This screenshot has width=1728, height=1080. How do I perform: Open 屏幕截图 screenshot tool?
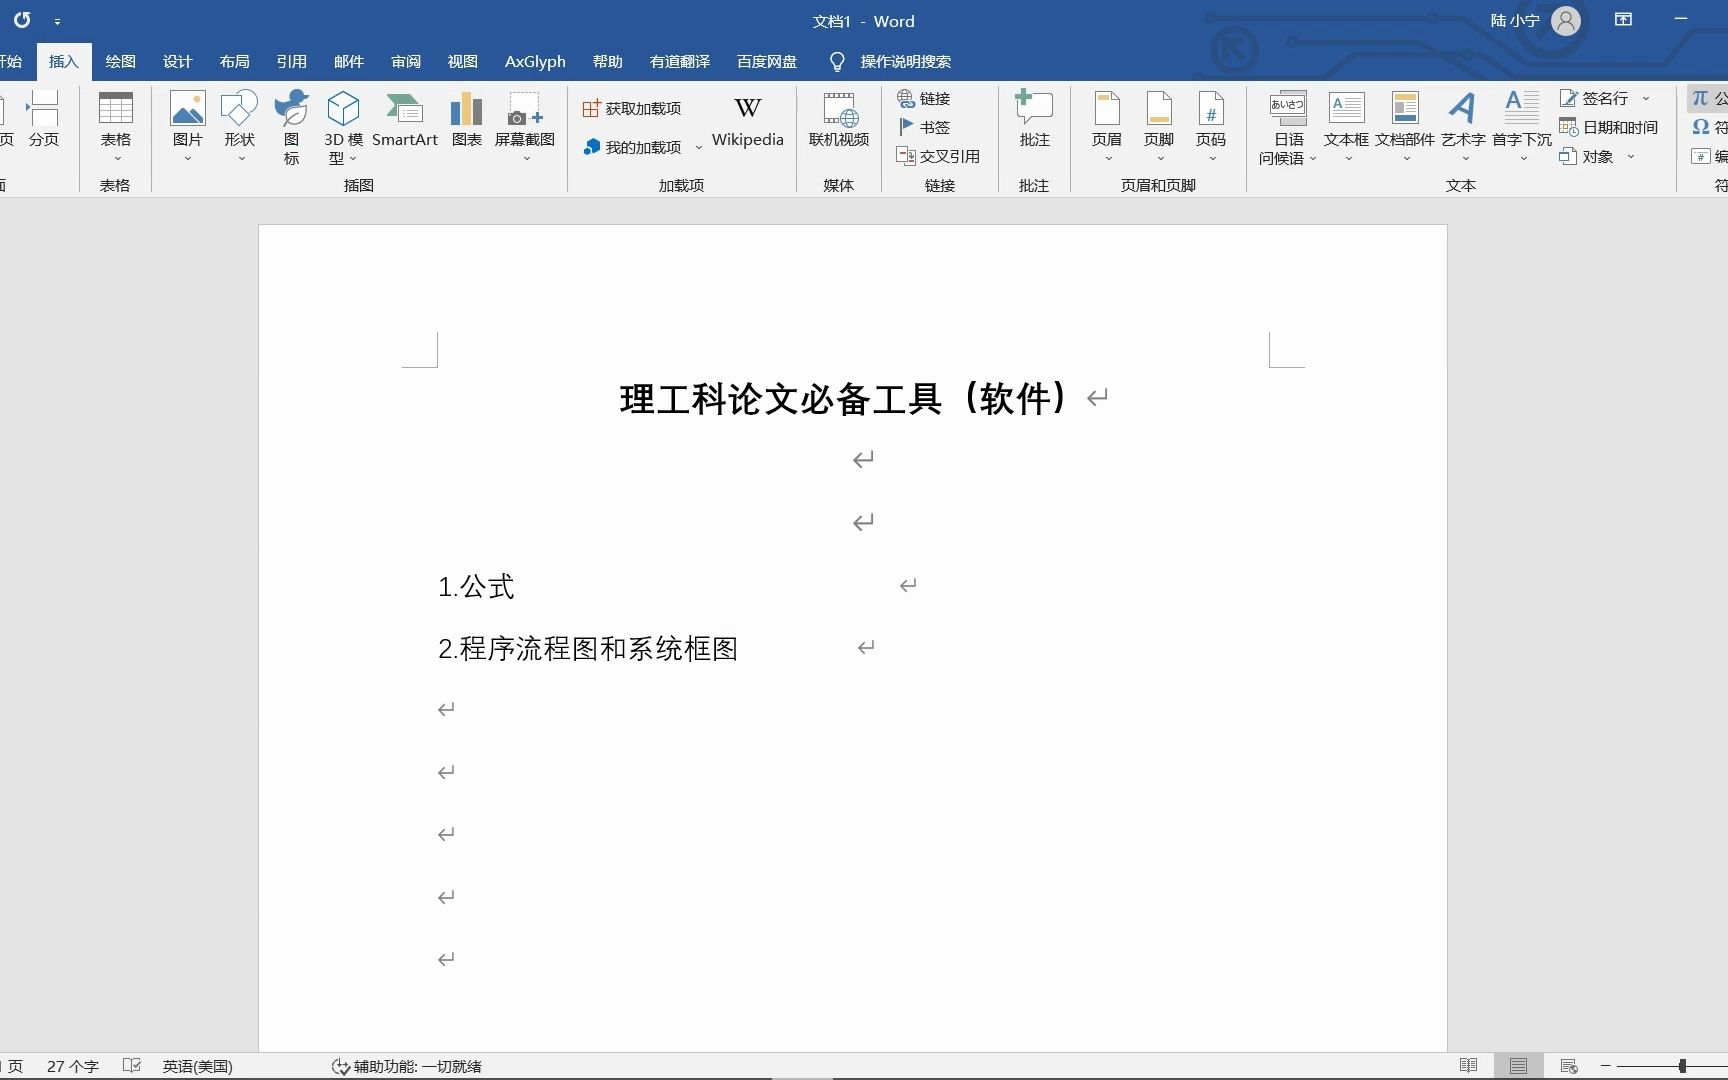coord(525,127)
